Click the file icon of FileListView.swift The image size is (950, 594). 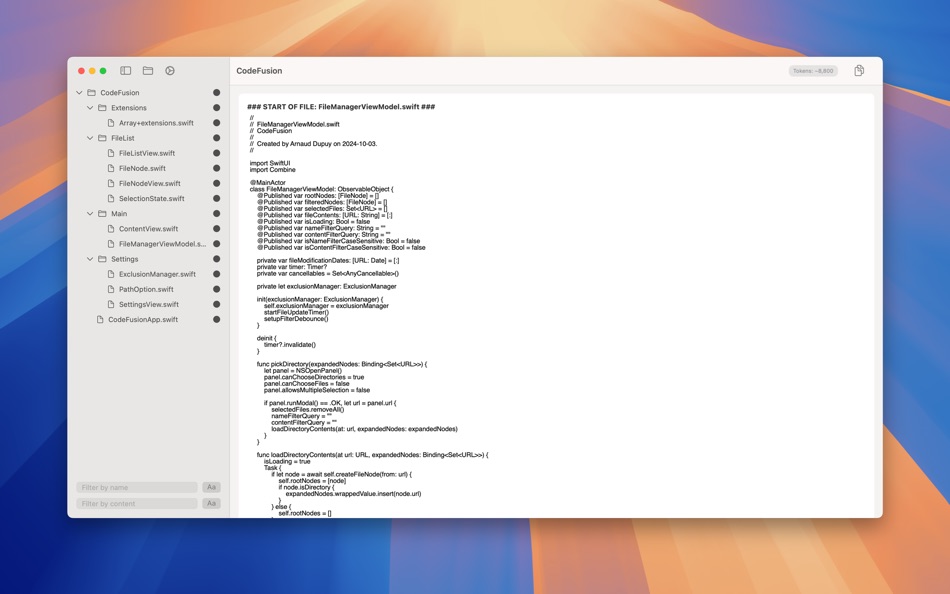(111, 153)
